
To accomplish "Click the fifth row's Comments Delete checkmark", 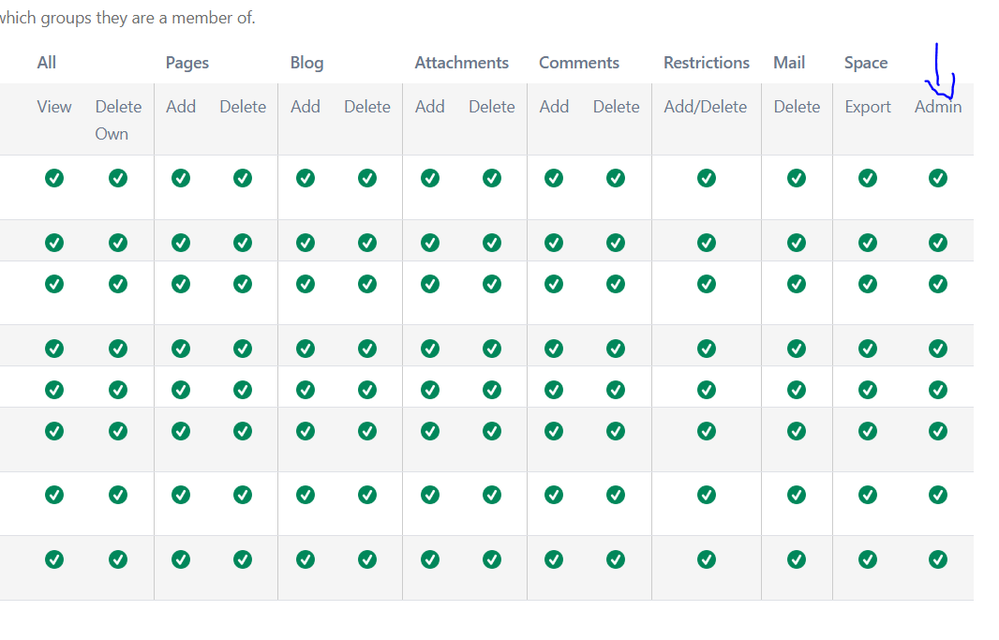I will 615,390.
